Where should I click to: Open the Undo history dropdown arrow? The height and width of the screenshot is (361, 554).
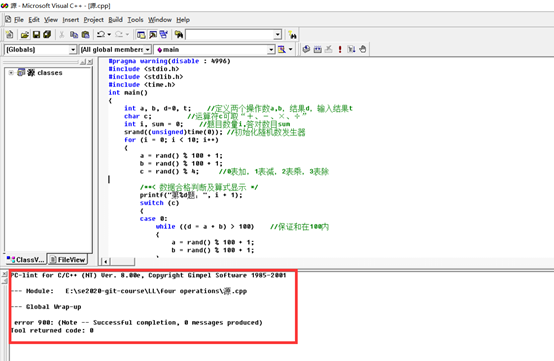point(109,35)
